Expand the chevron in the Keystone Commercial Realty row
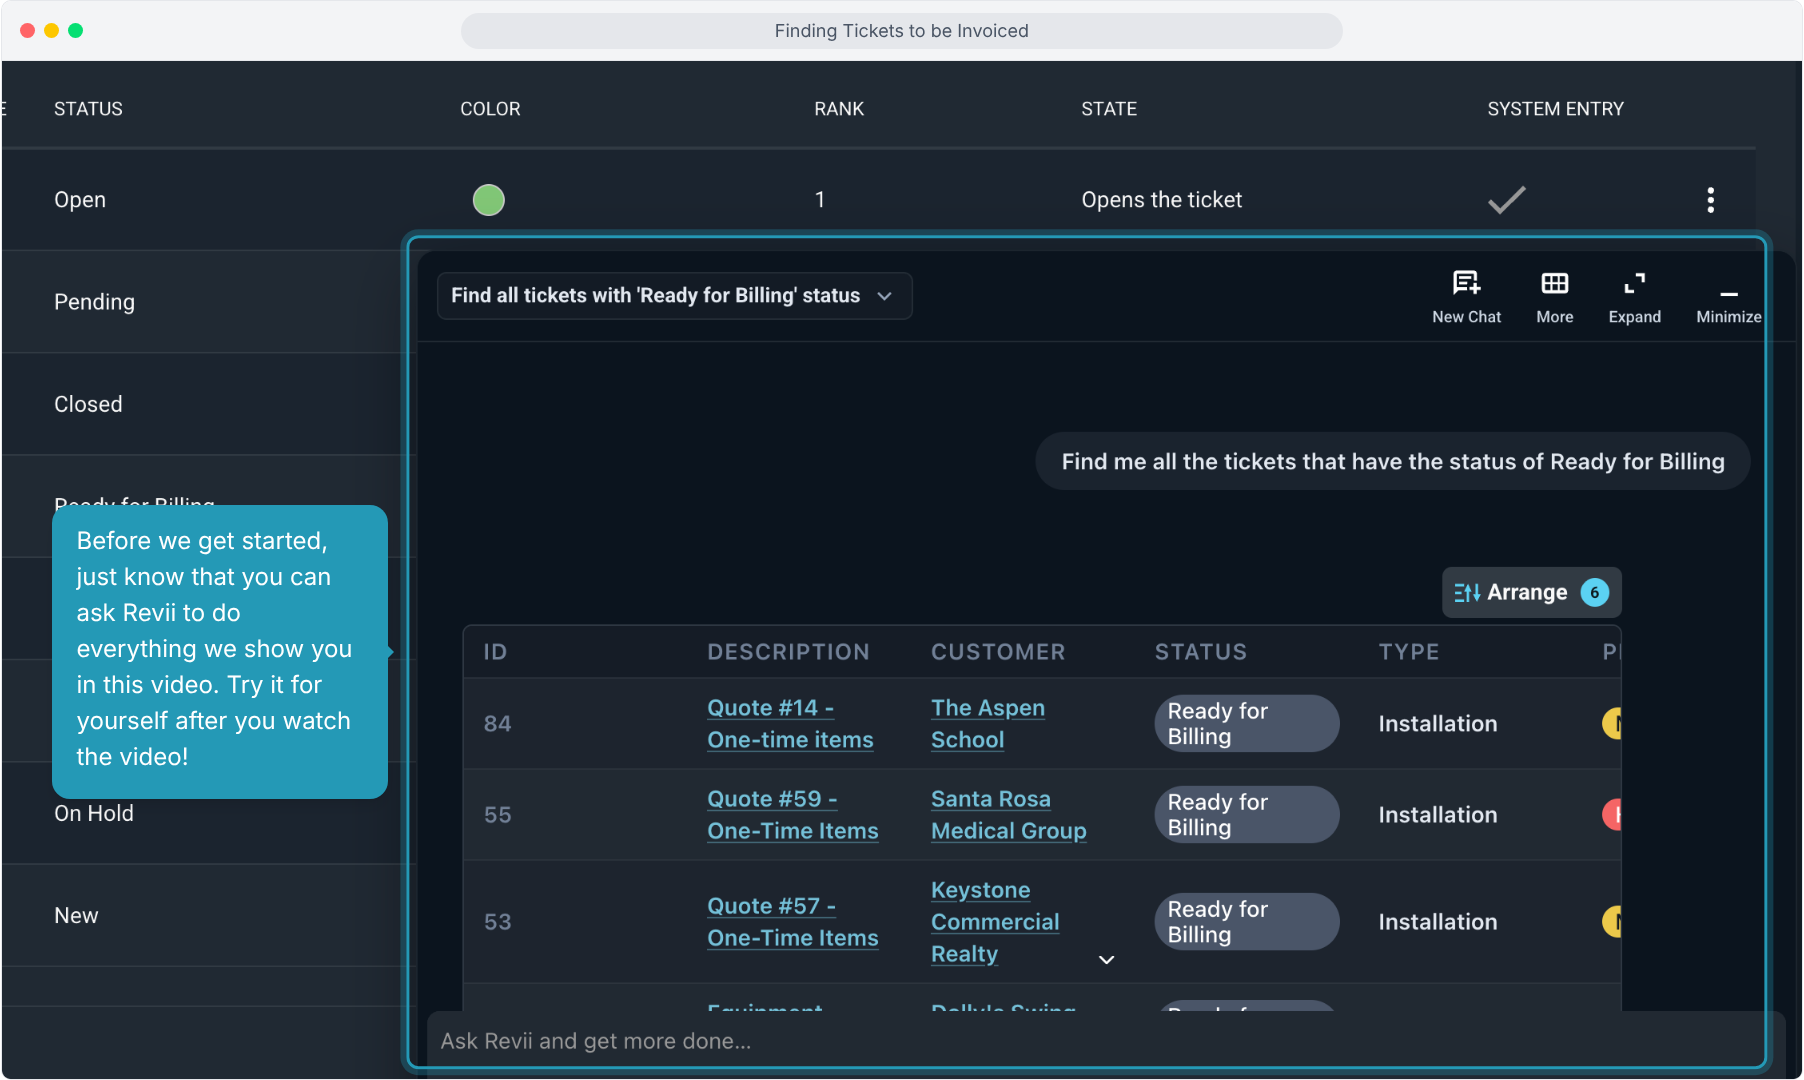The width and height of the screenshot is (1804, 1080). (1106, 960)
